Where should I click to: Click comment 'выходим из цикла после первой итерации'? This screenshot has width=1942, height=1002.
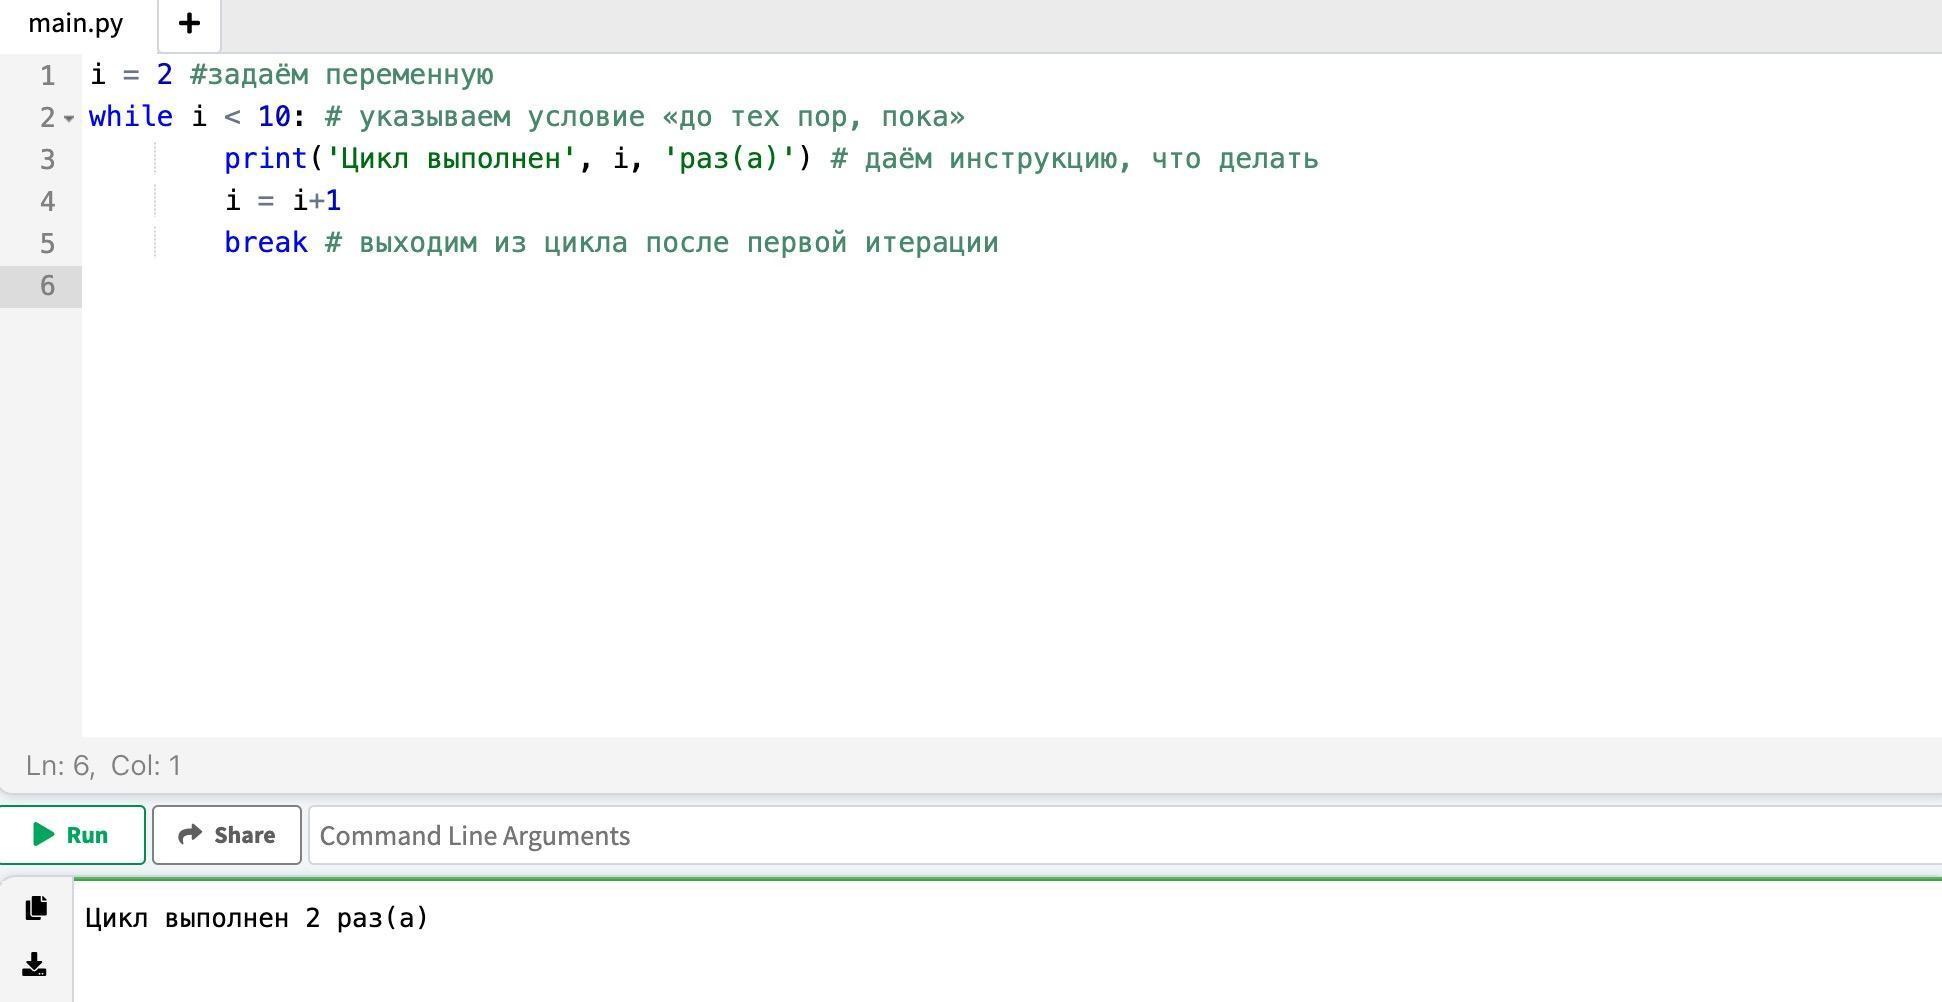point(679,243)
